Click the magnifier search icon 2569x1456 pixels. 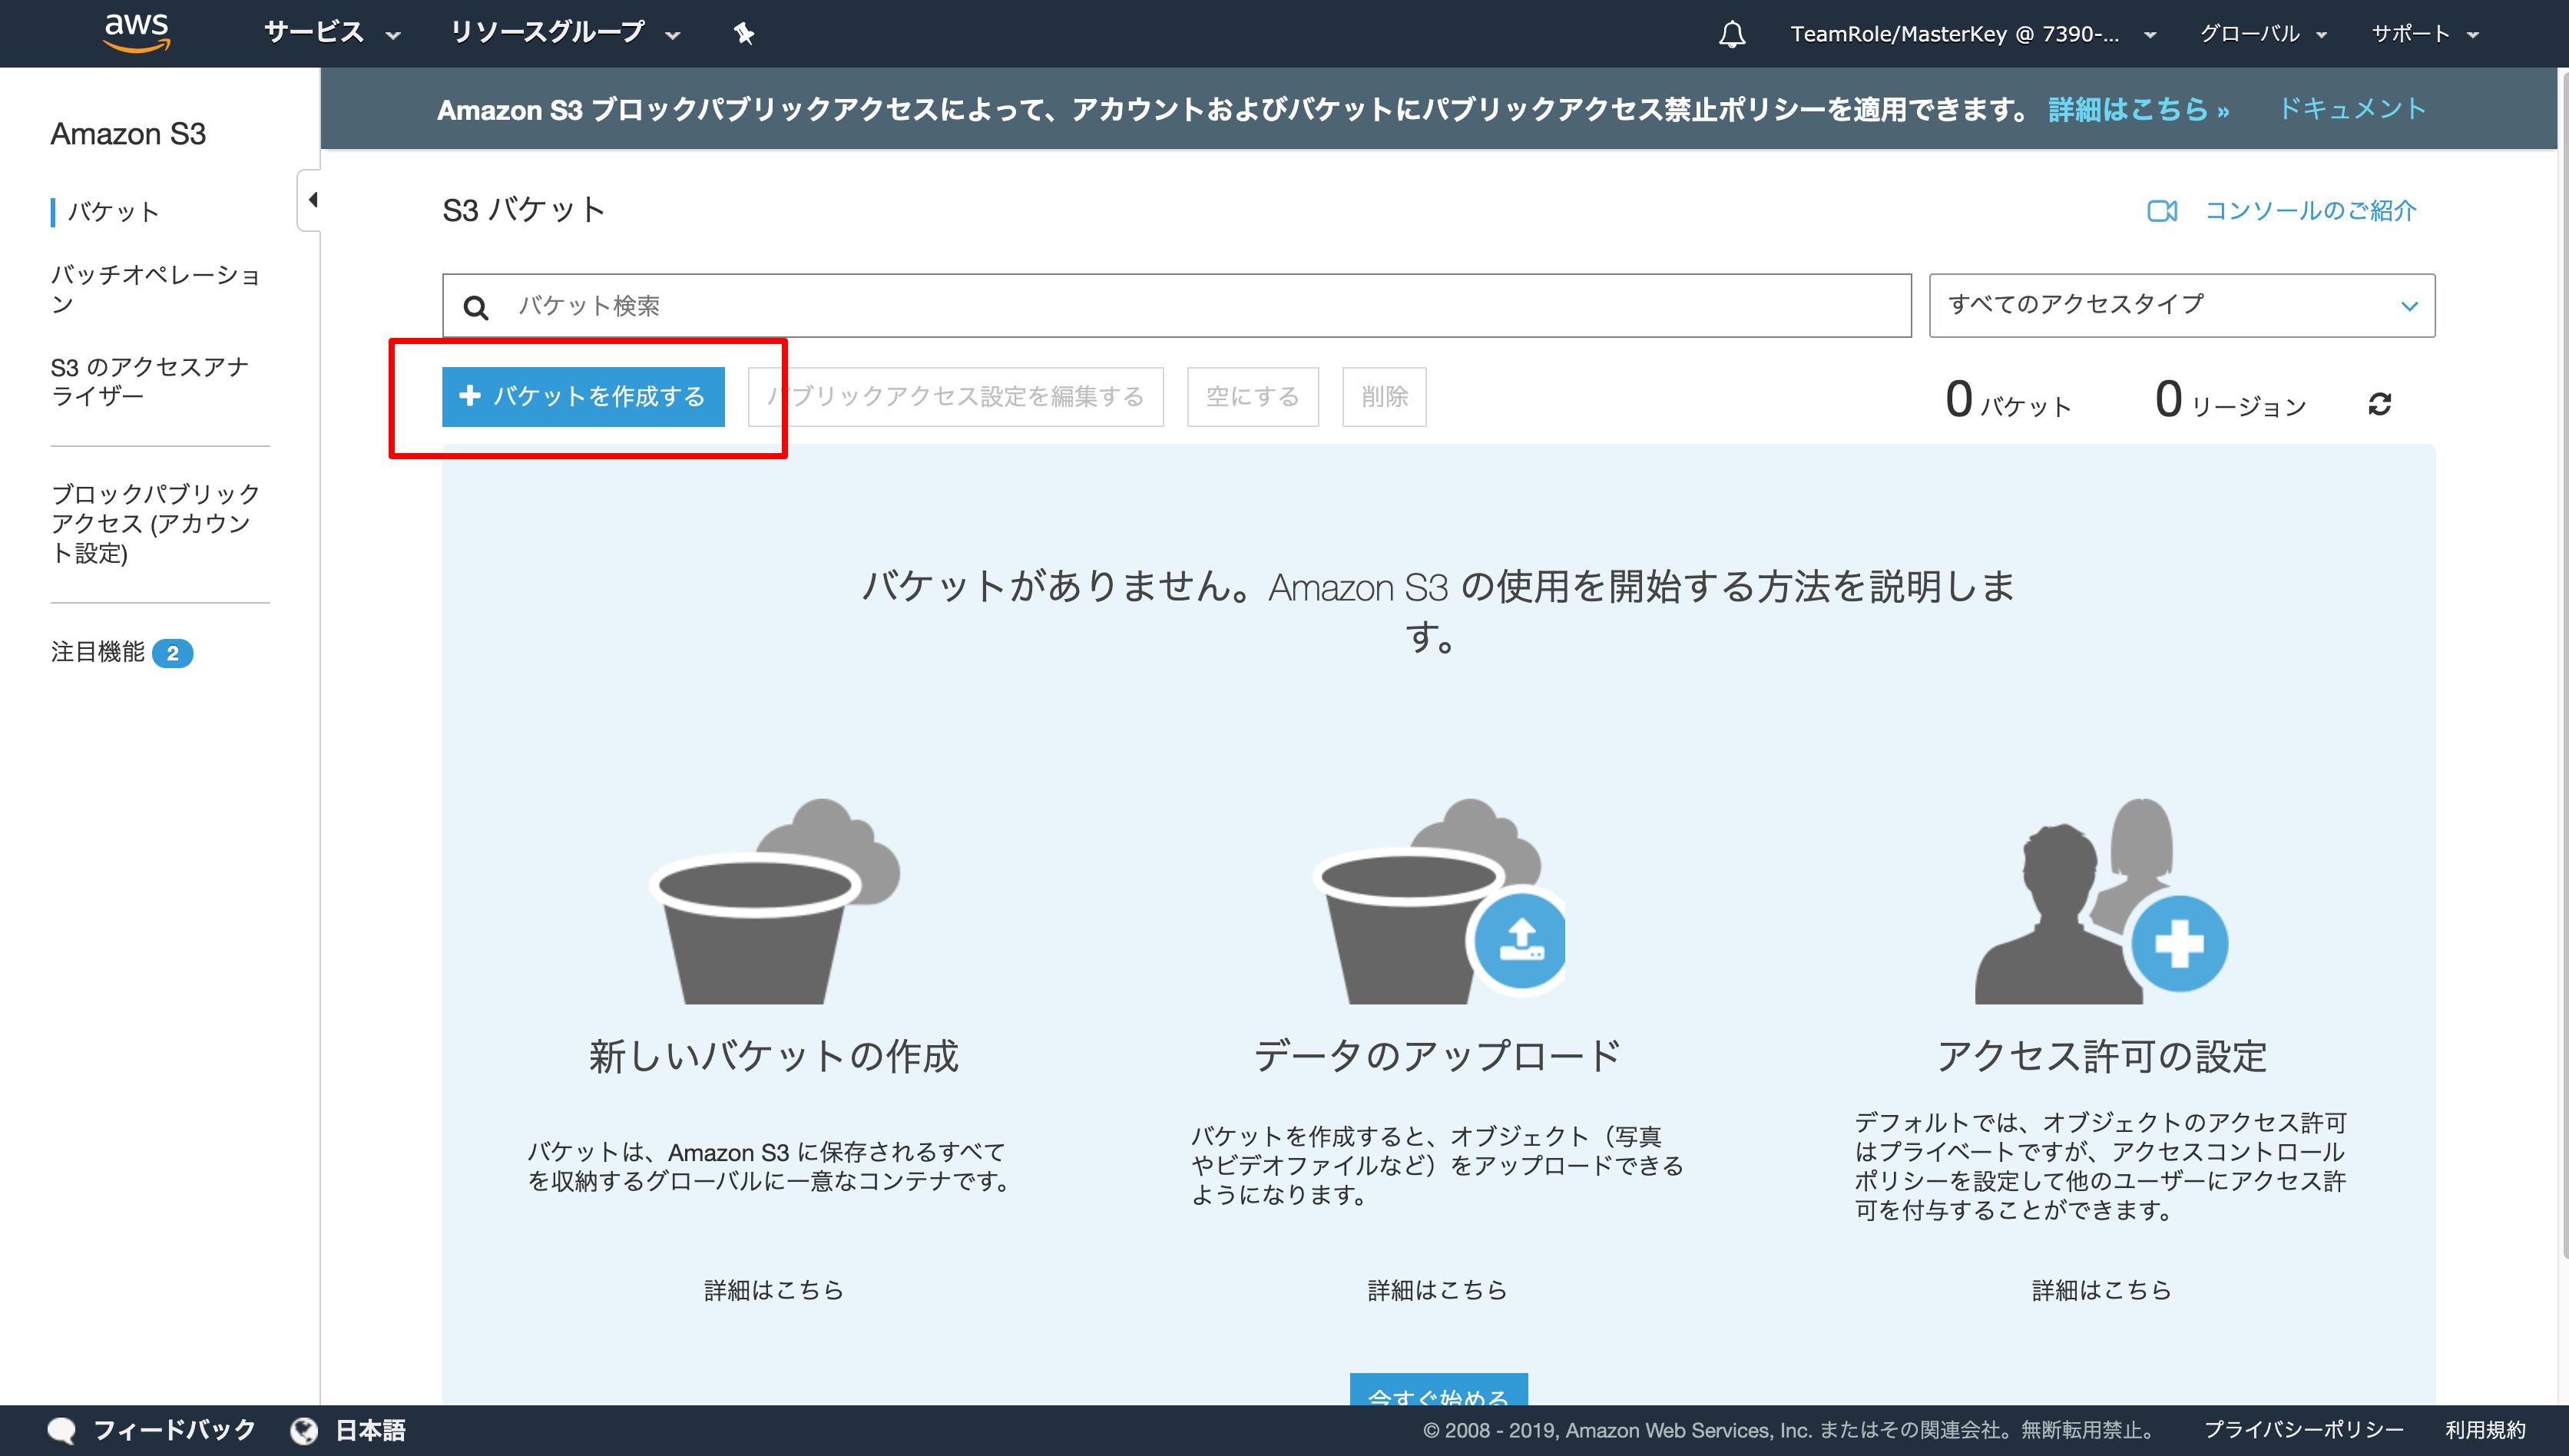[x=476, y=307]
